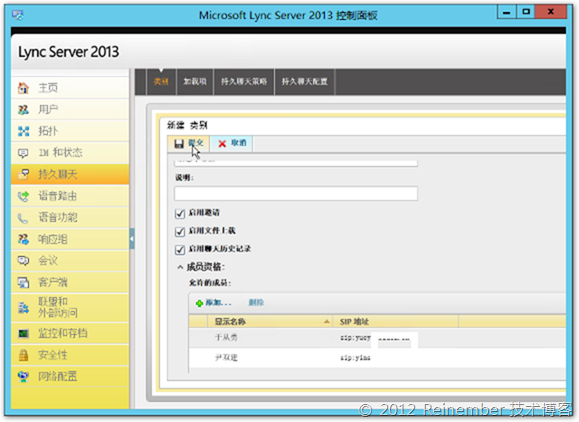Click the red X cancel icon
Image resolution: width=579 pixels, height=422 pixels.
[222, 144]
